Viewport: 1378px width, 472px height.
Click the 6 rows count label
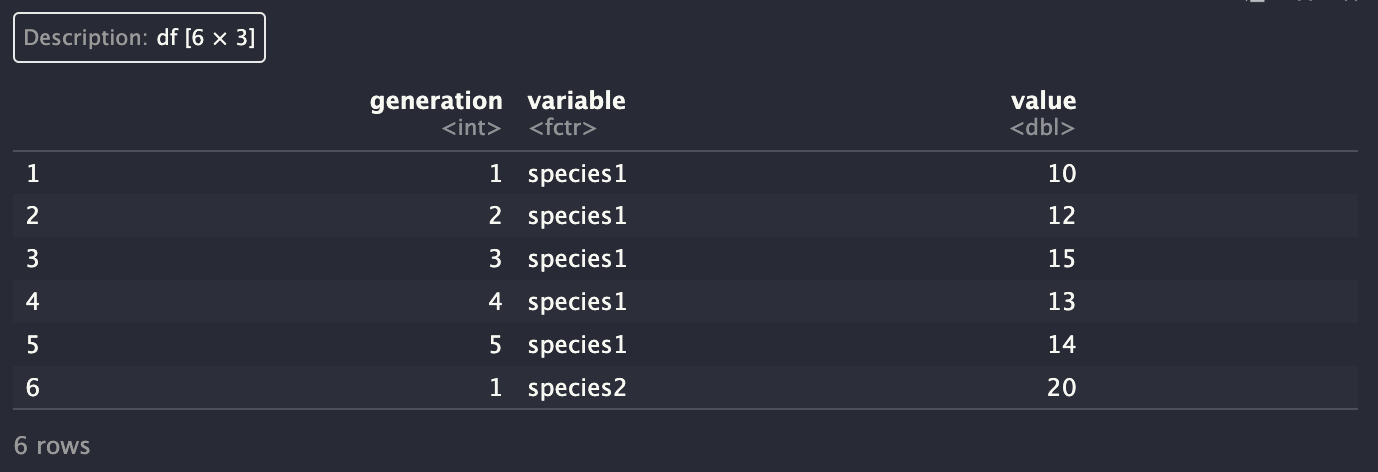(52, 446)
